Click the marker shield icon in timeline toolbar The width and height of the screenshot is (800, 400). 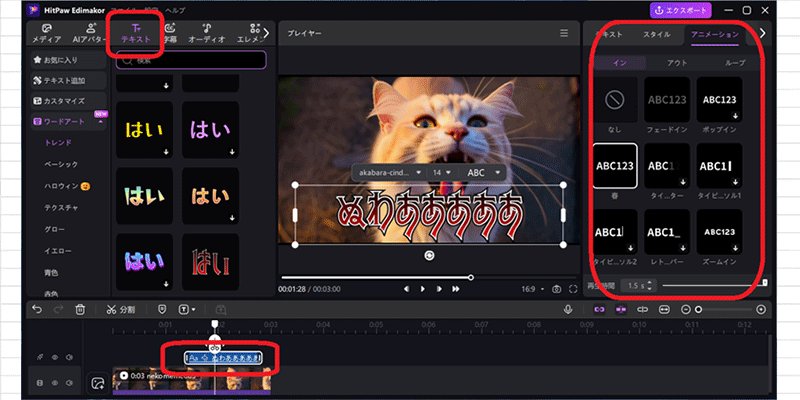[162, 309]
